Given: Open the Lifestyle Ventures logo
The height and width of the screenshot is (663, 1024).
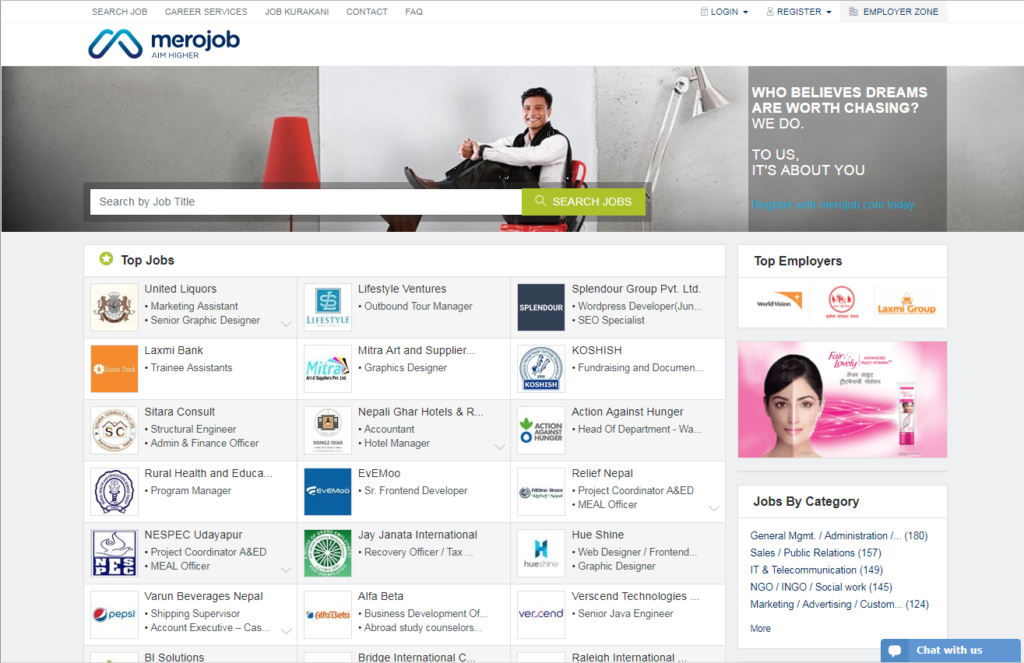Looking at the screenshot, I should pos(328,307).
